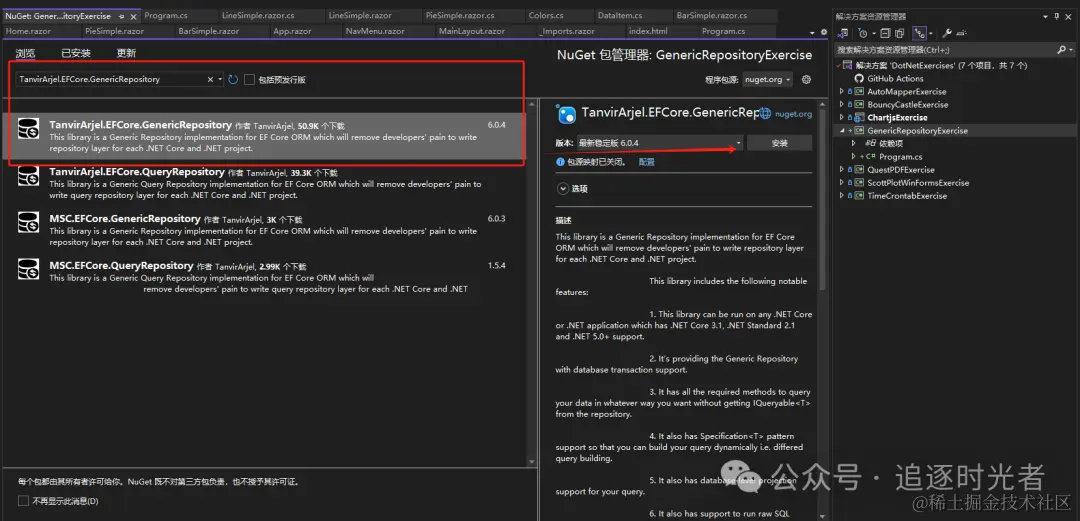Viewport: 1080px width, 521px height.
Task: Click package list vertical scrollbar down arrow
Action: 532,461
